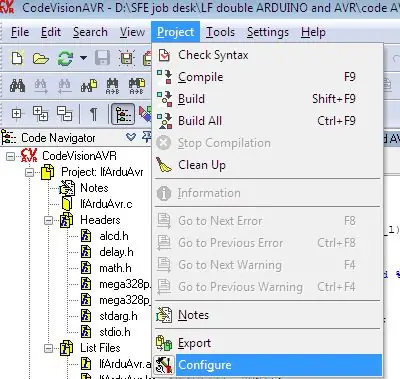
Task: Click the green Reload arrows icon
Action: [65, 58]
